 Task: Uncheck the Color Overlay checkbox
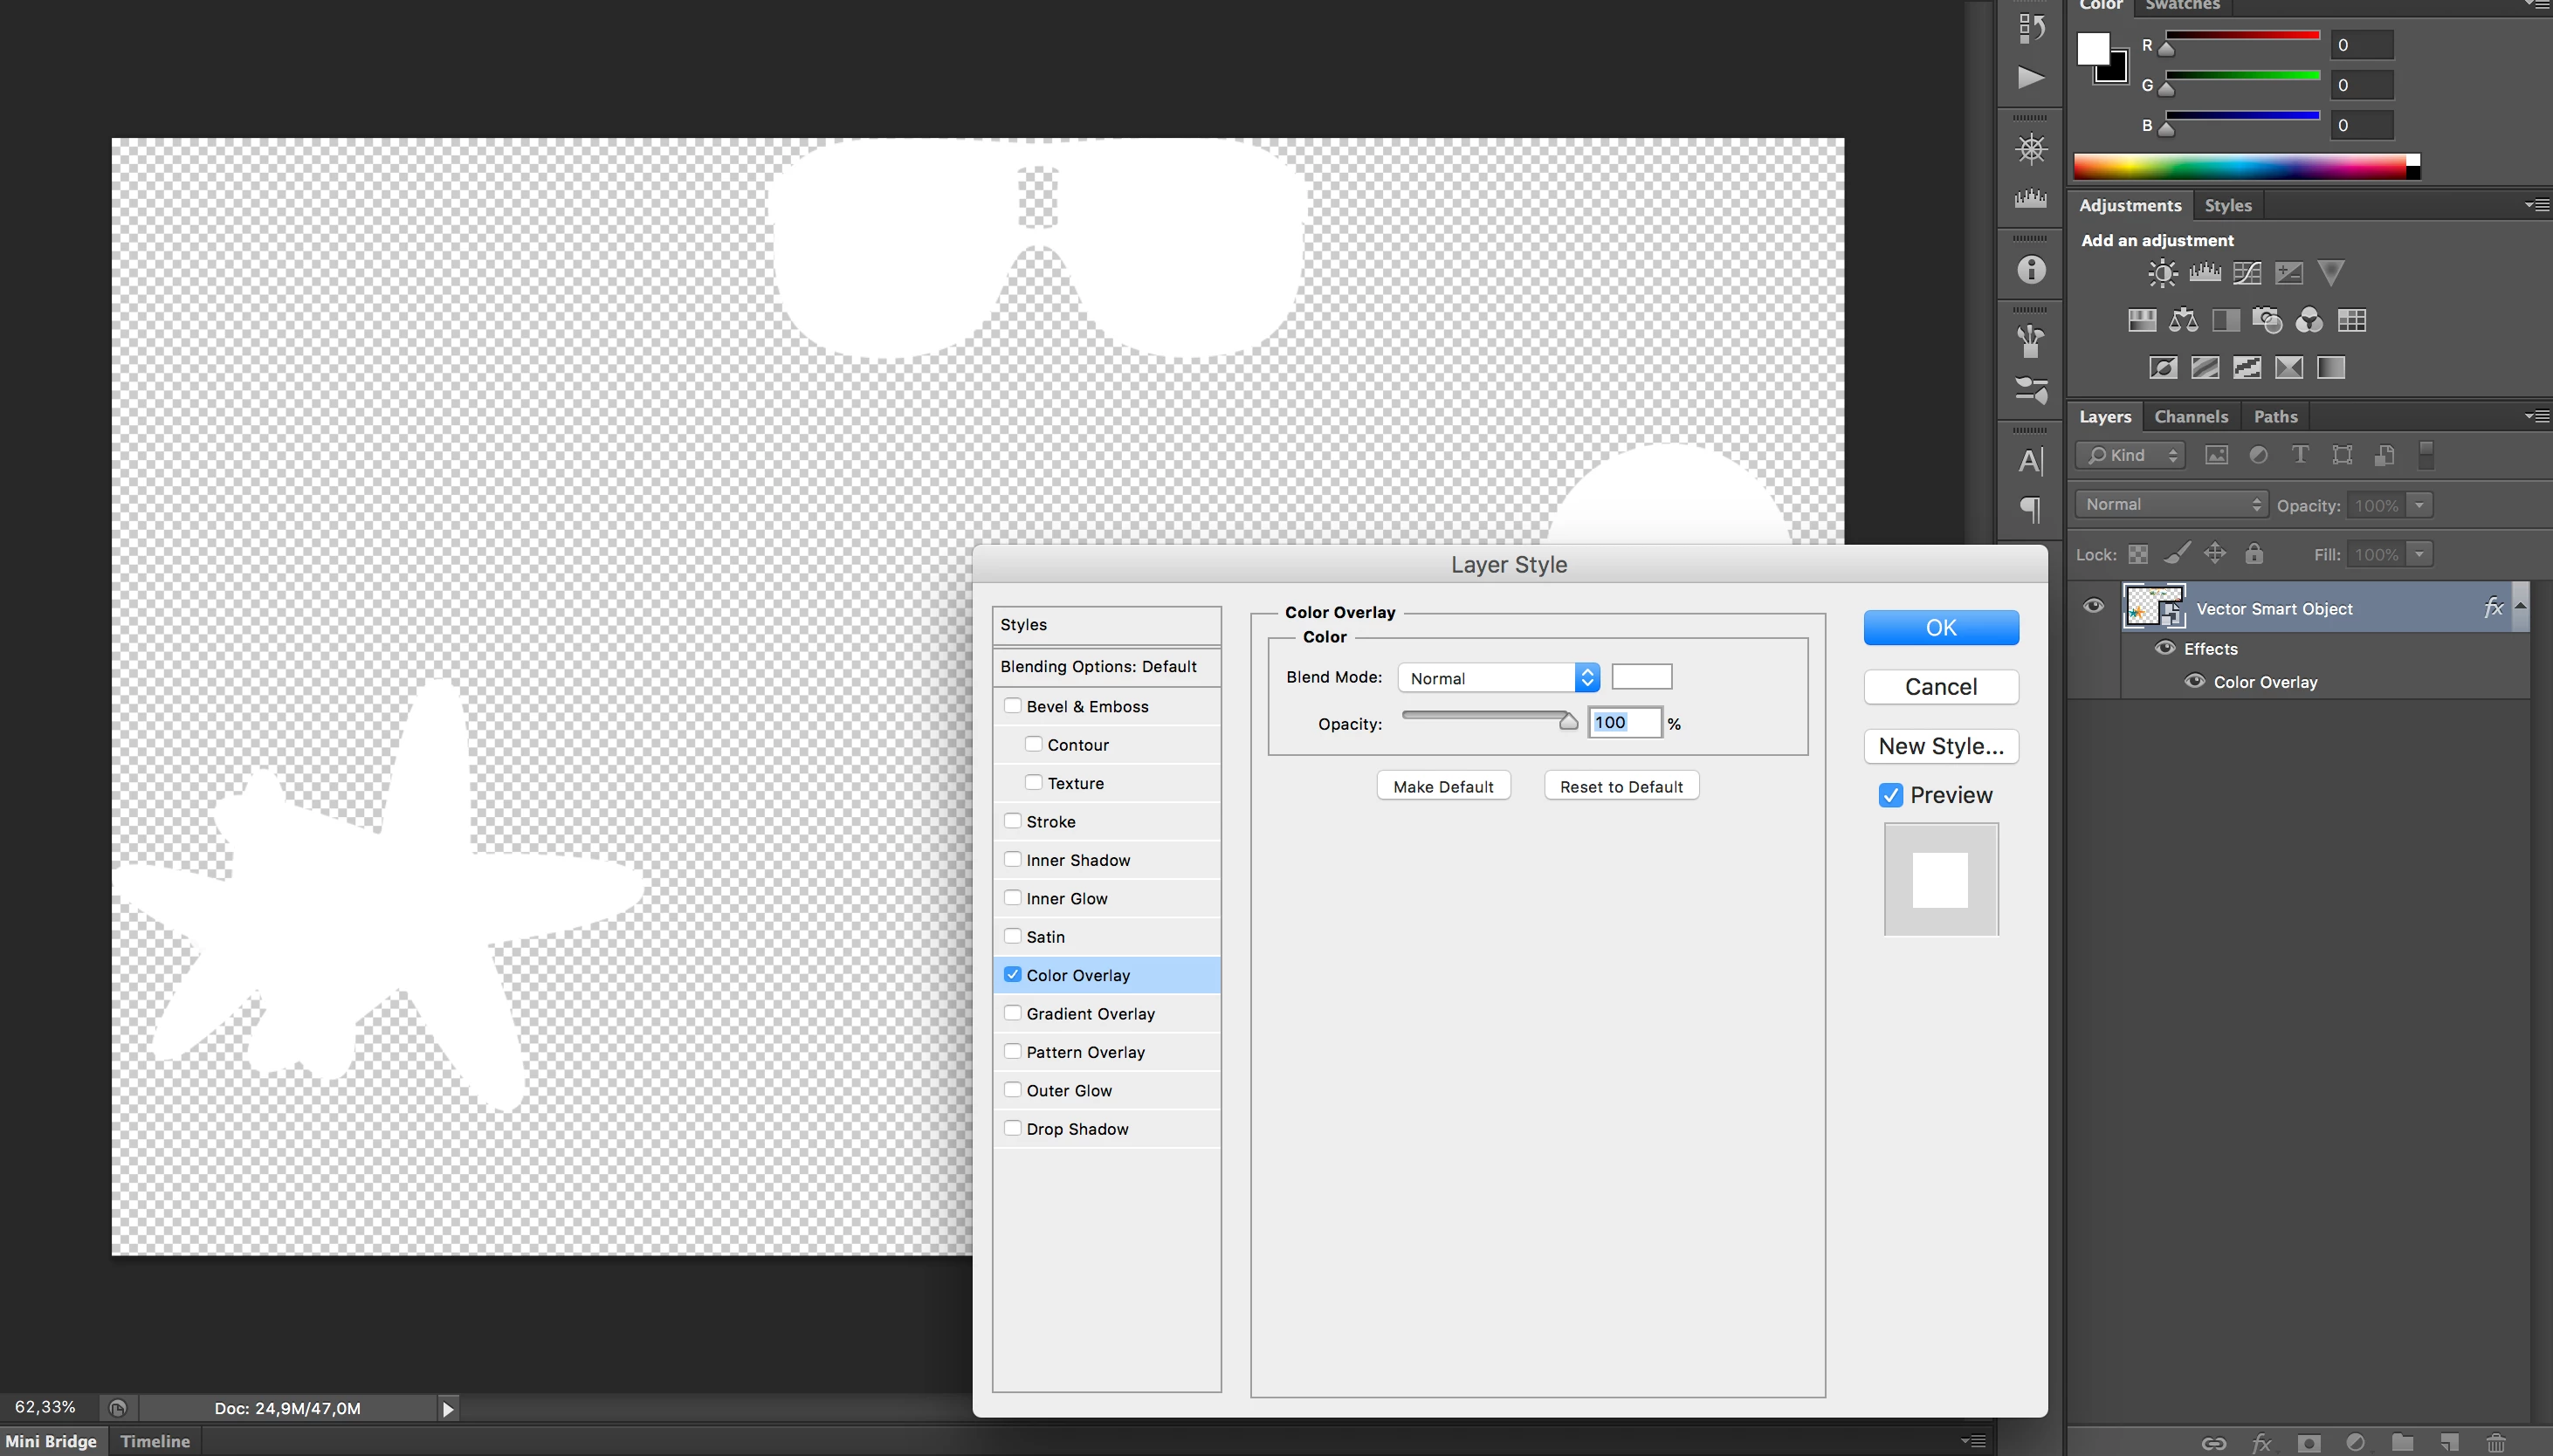tap(1012, 974)
